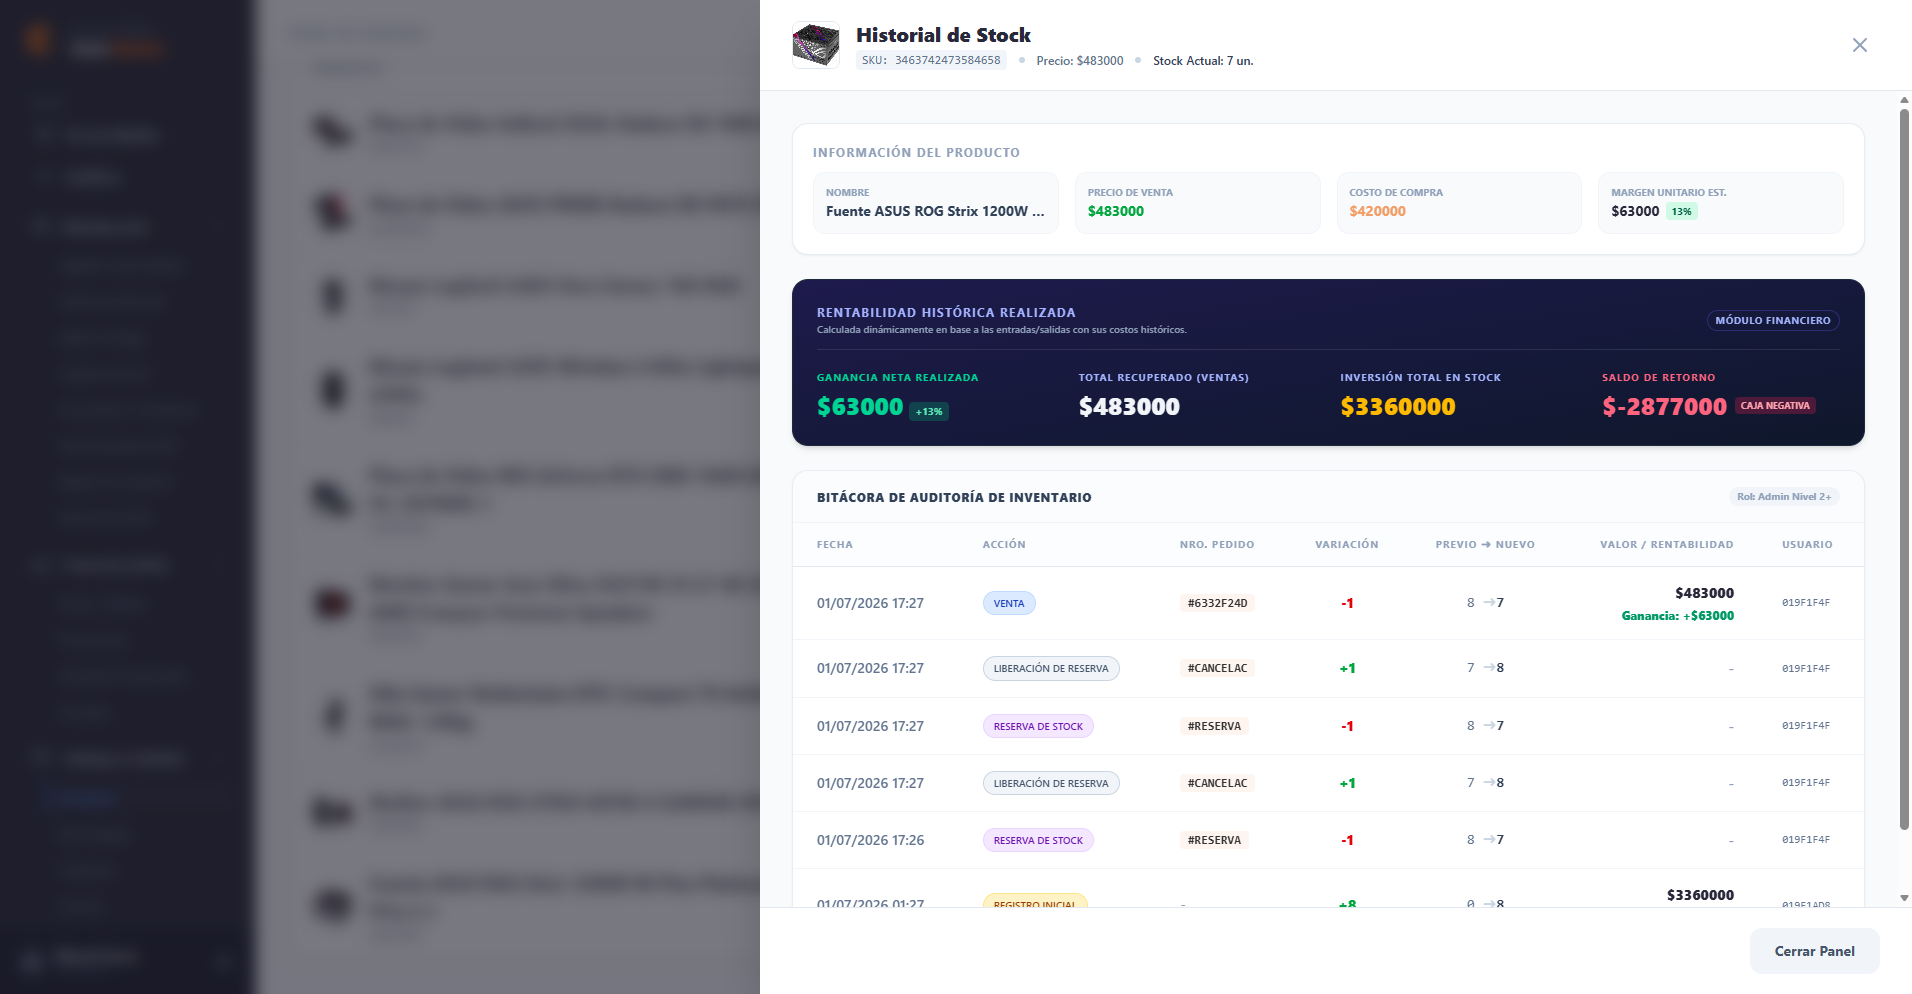Click the Historial de Stock title

[x=943, y=35]
